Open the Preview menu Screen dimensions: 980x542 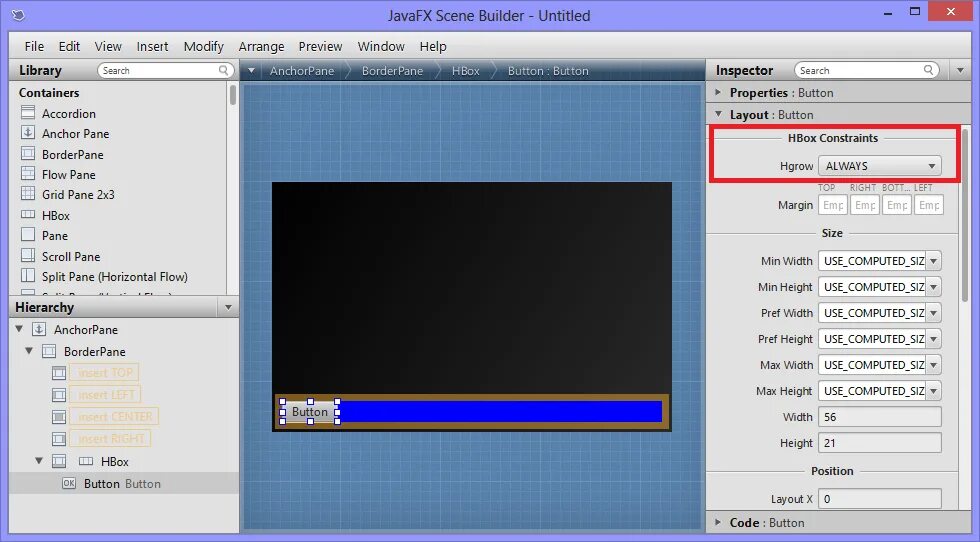point(321,46)
